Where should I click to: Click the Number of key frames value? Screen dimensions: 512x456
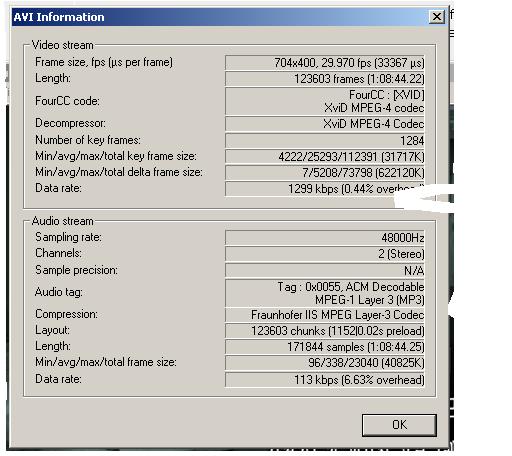(325, 140)
